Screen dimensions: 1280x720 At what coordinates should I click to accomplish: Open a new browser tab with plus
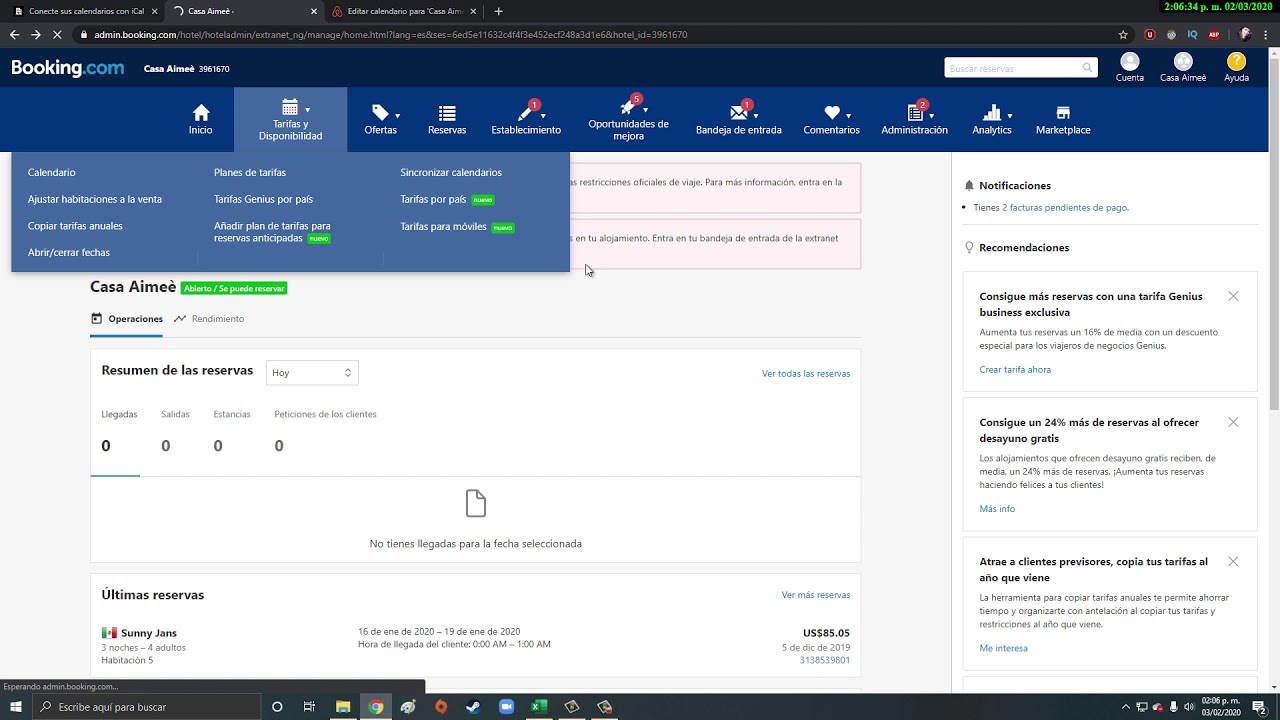[498, 11]
